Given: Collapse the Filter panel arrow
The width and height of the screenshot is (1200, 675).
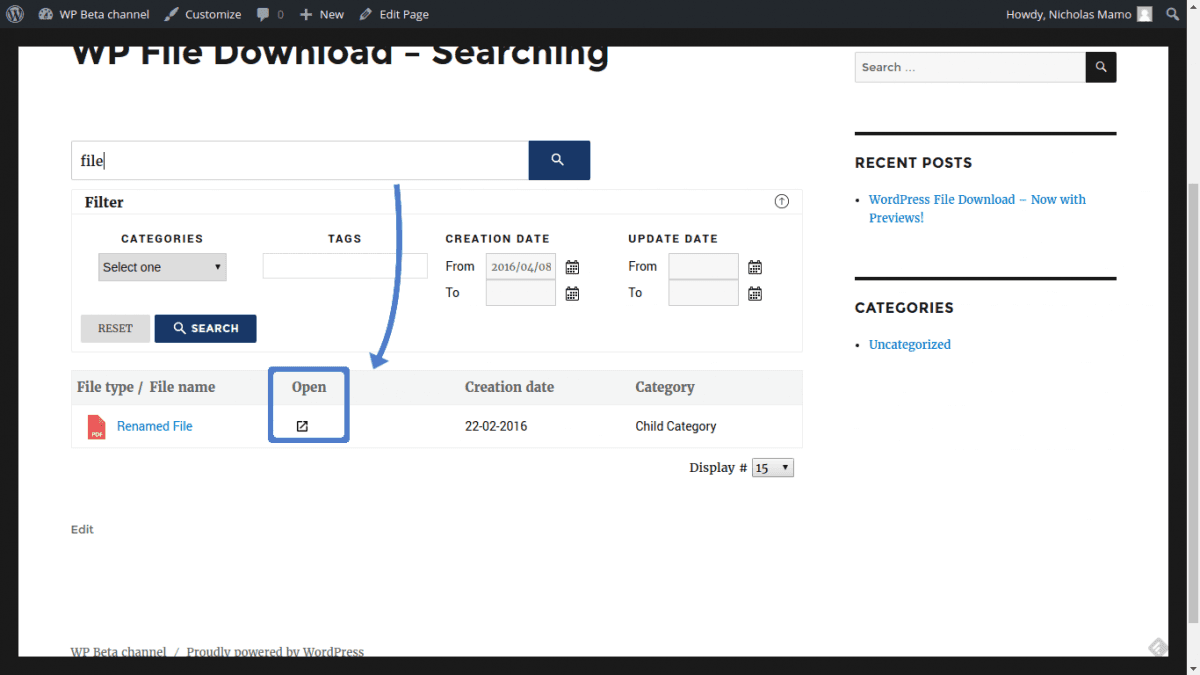Looking at the screenshot, I should (x=782, y=201).
